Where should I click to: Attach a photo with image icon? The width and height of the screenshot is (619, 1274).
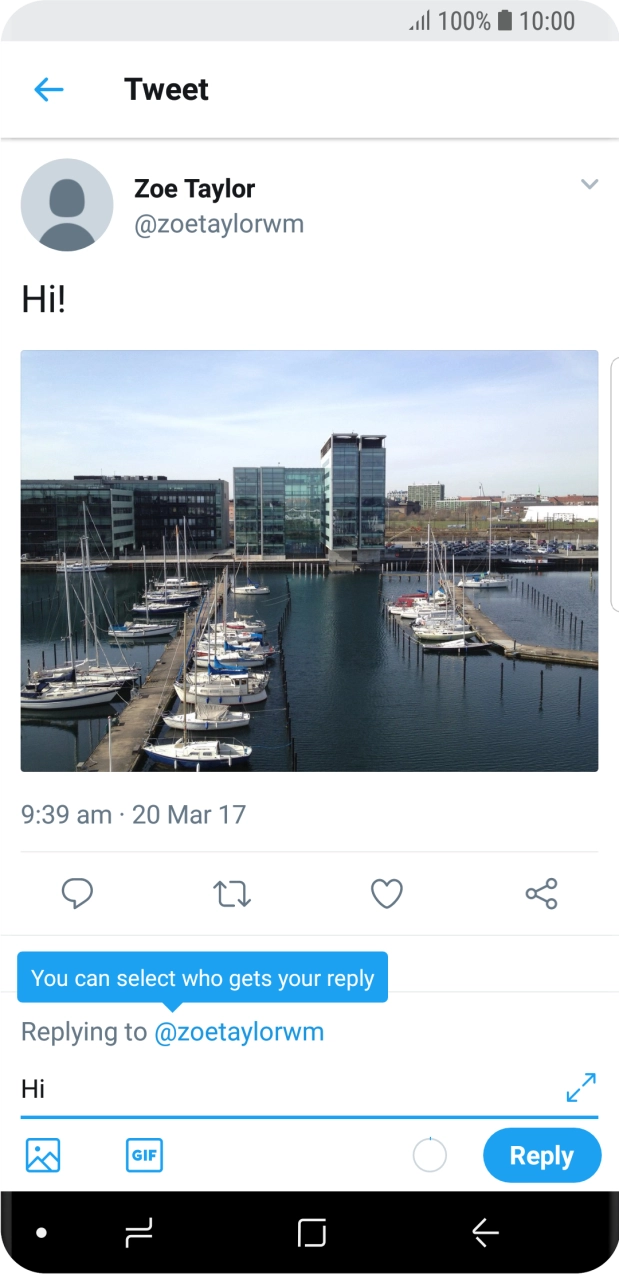point(43,1155)
